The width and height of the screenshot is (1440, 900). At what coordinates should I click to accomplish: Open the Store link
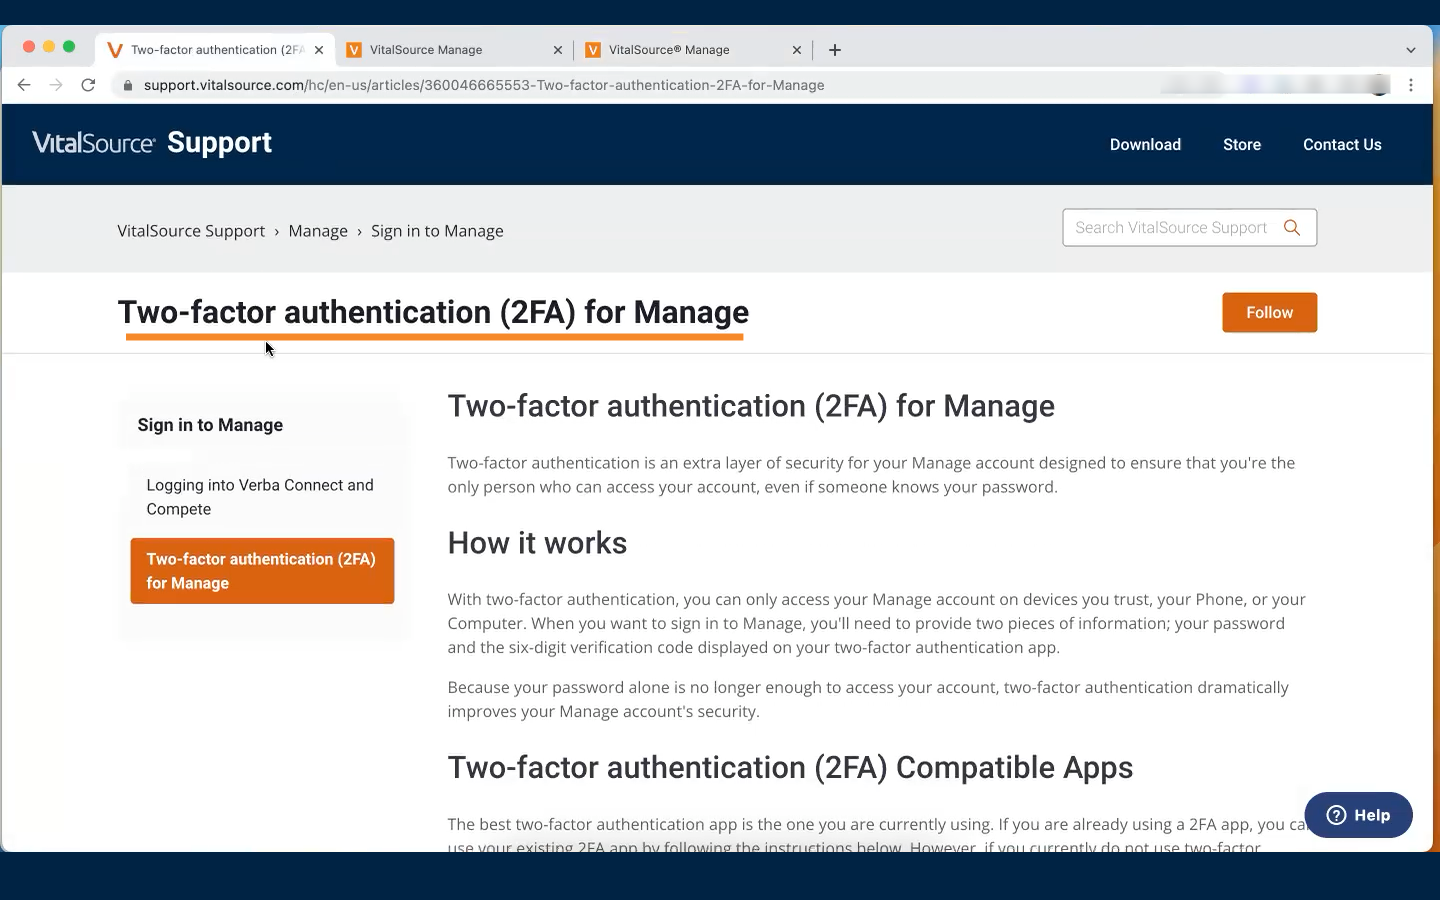tap(1242, 145)
